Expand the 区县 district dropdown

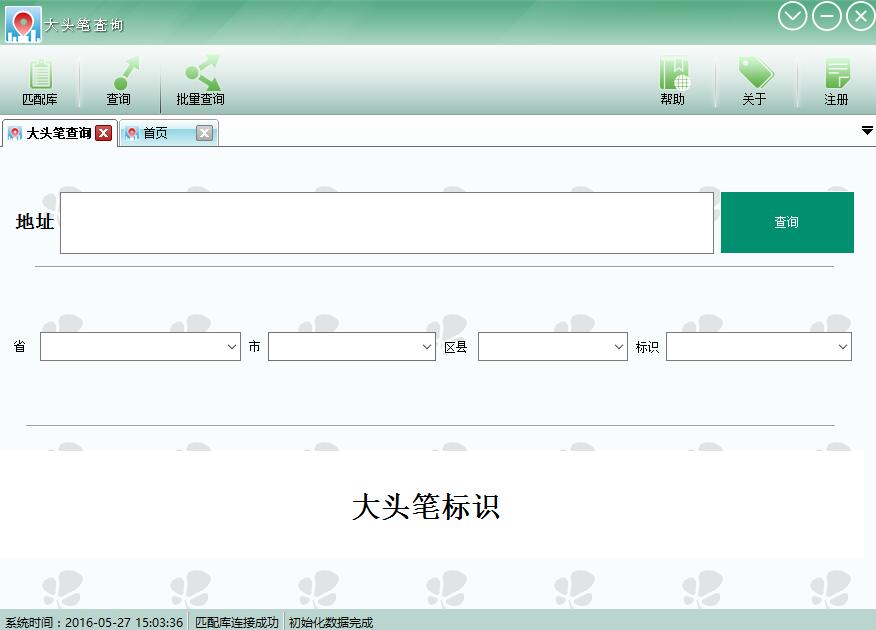click(x=553, y=346)
